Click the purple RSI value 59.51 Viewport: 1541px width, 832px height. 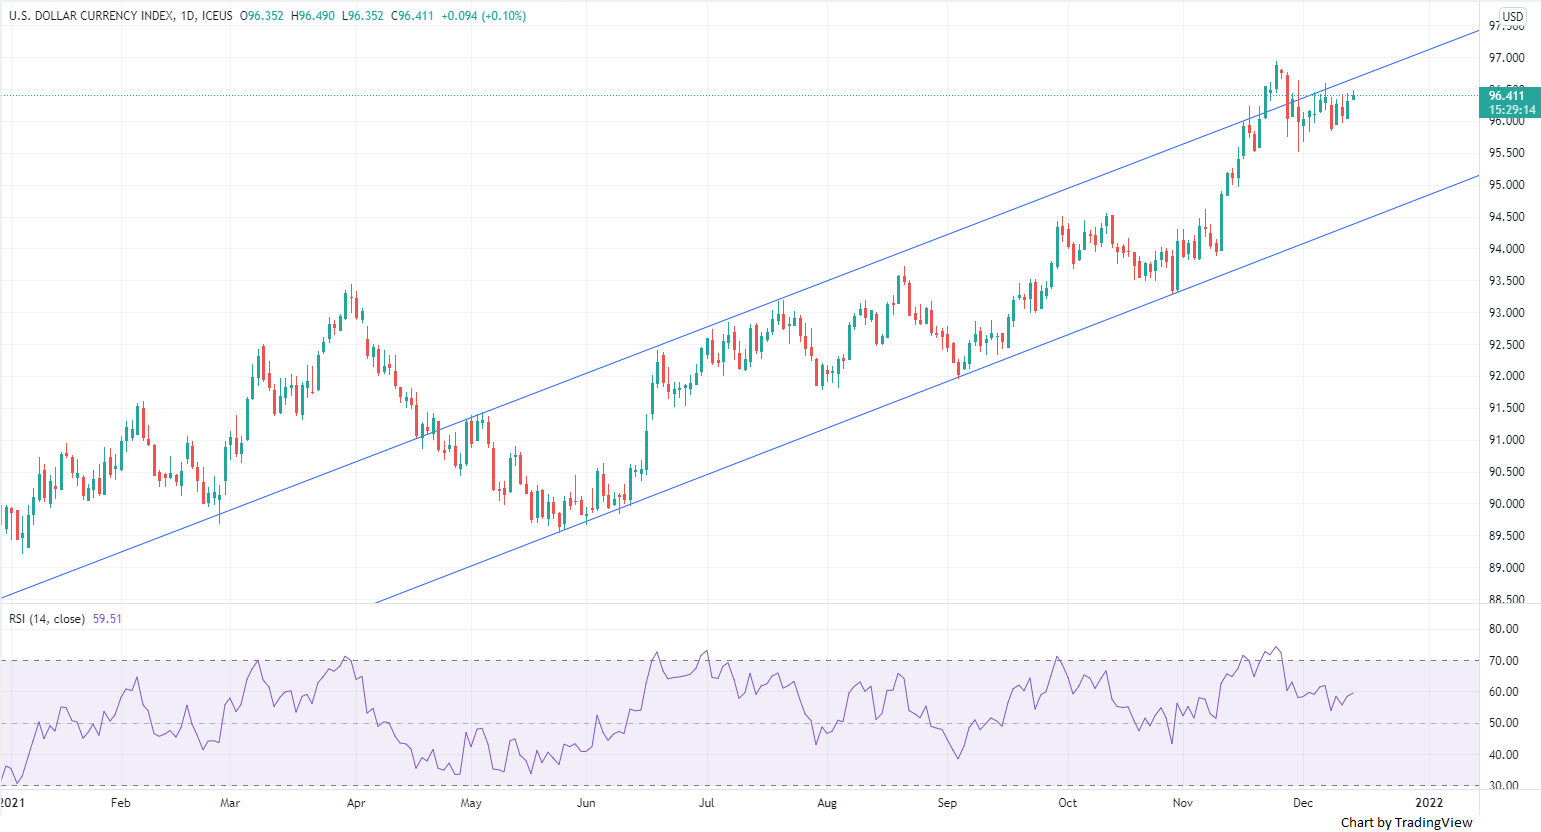(x=107, y=619)
